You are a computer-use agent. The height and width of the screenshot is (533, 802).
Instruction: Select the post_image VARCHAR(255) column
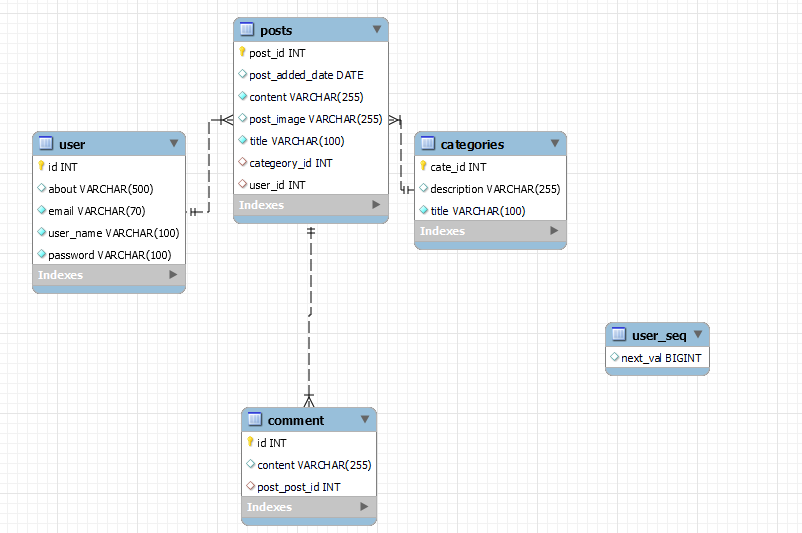point(311,119)
